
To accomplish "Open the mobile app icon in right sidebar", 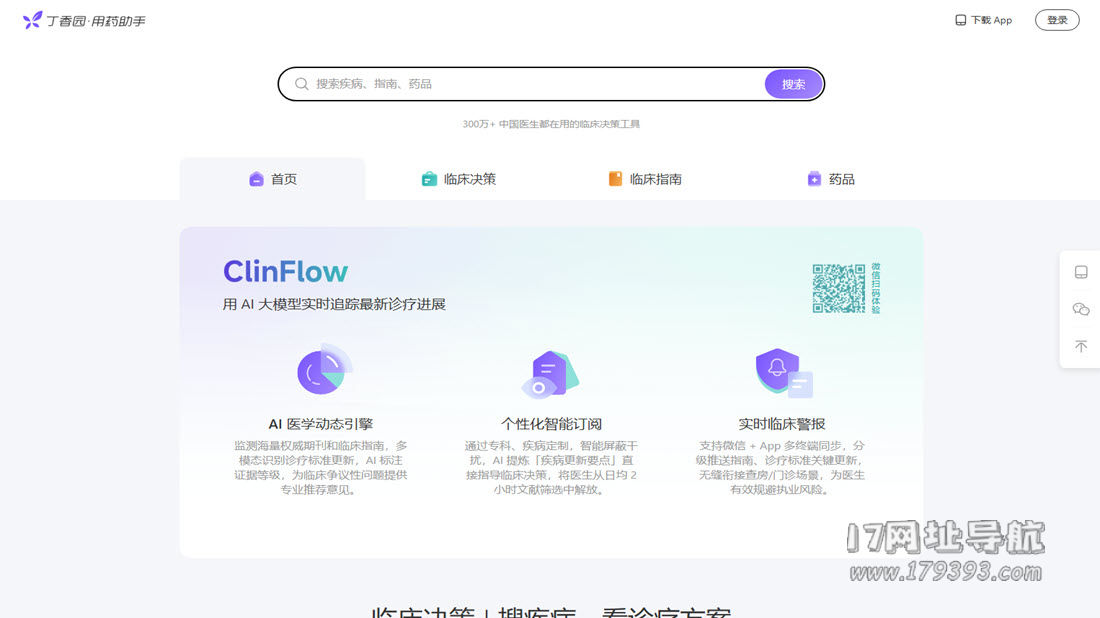I will coord(1080,273).
